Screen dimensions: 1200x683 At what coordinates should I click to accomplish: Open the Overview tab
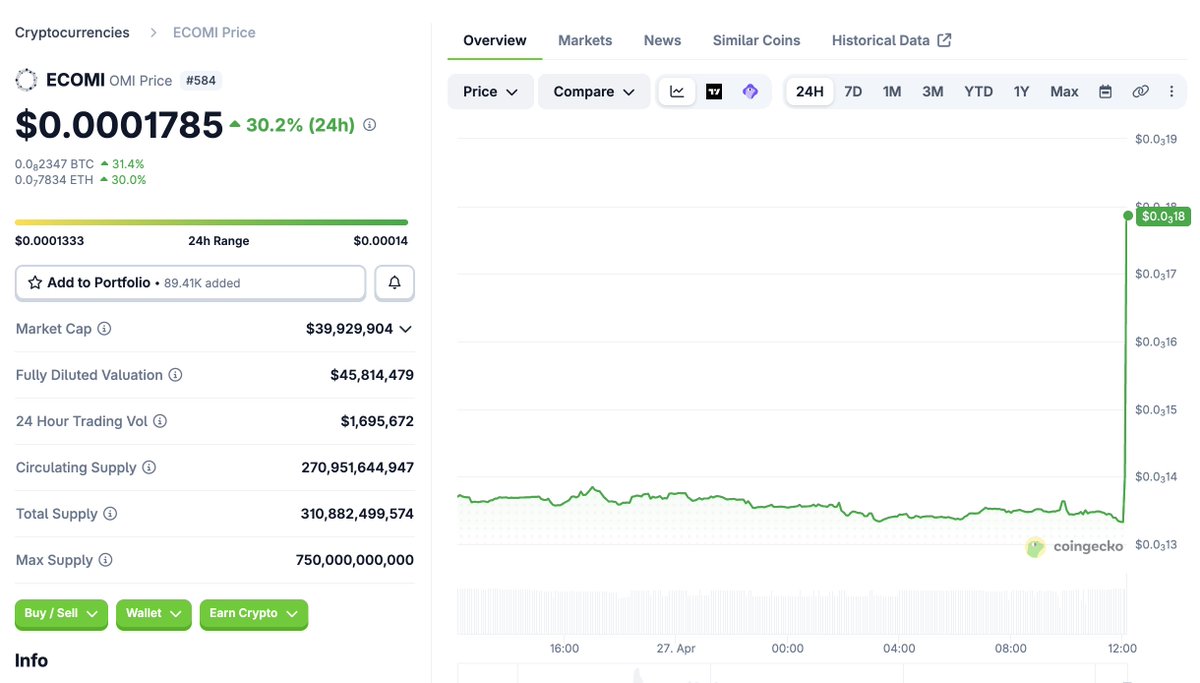[x=495, y=40]
